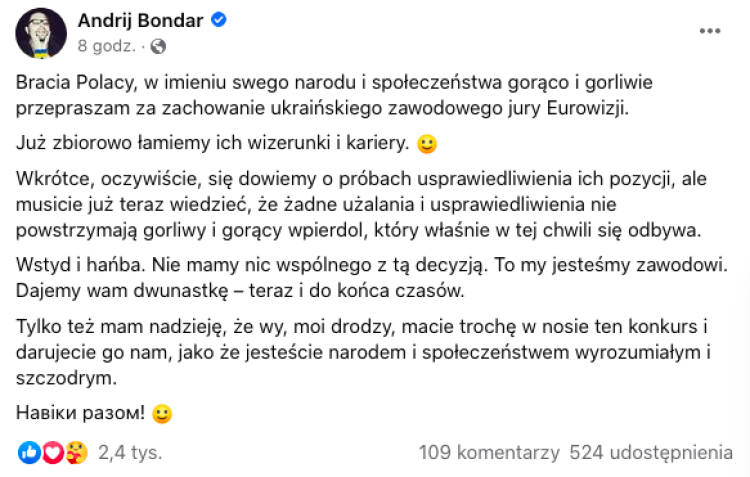Open the Andrij Bondar profile name link

(141, 21)
